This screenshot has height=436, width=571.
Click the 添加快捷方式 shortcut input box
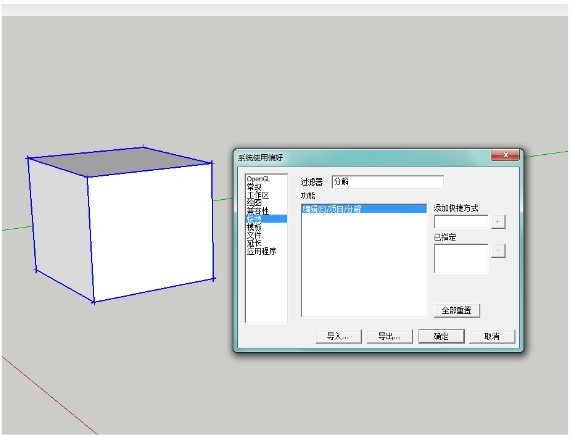461,221
